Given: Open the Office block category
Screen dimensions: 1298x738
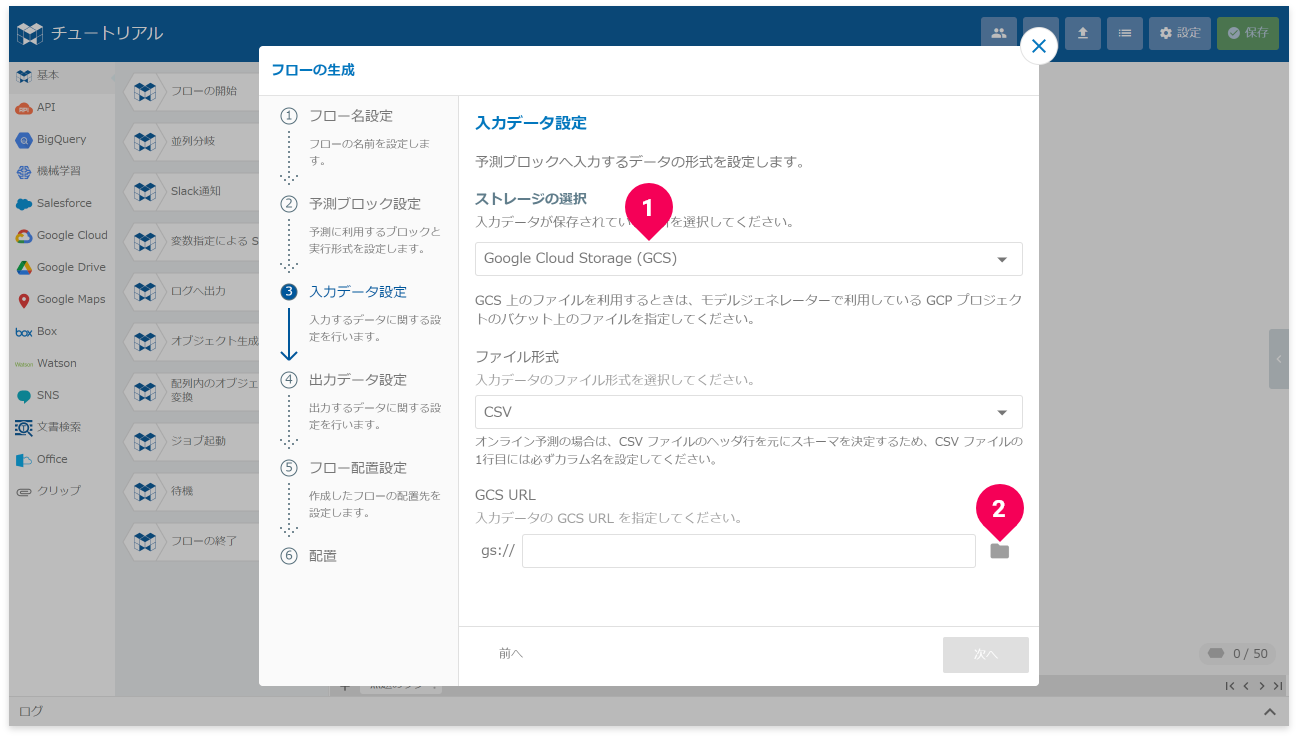Looking at the screenshot, I should (61, 459).
